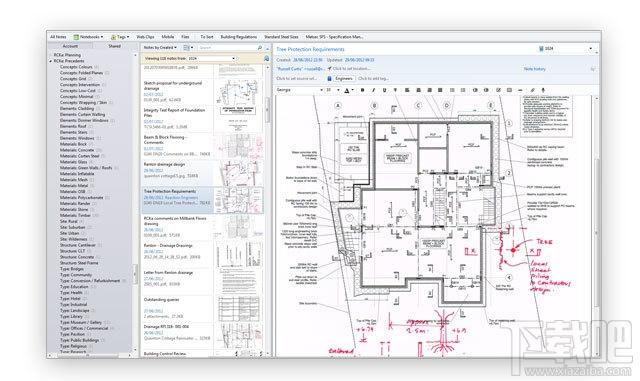Open the Ranton drainage design note thumbnail
This screenshot has width=640, height=381.
point(239,173)
